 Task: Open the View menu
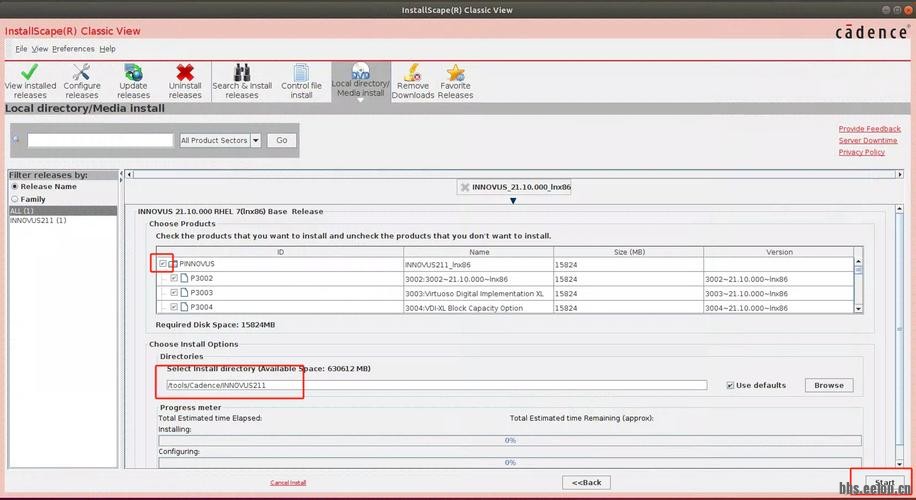coord(40,49)
